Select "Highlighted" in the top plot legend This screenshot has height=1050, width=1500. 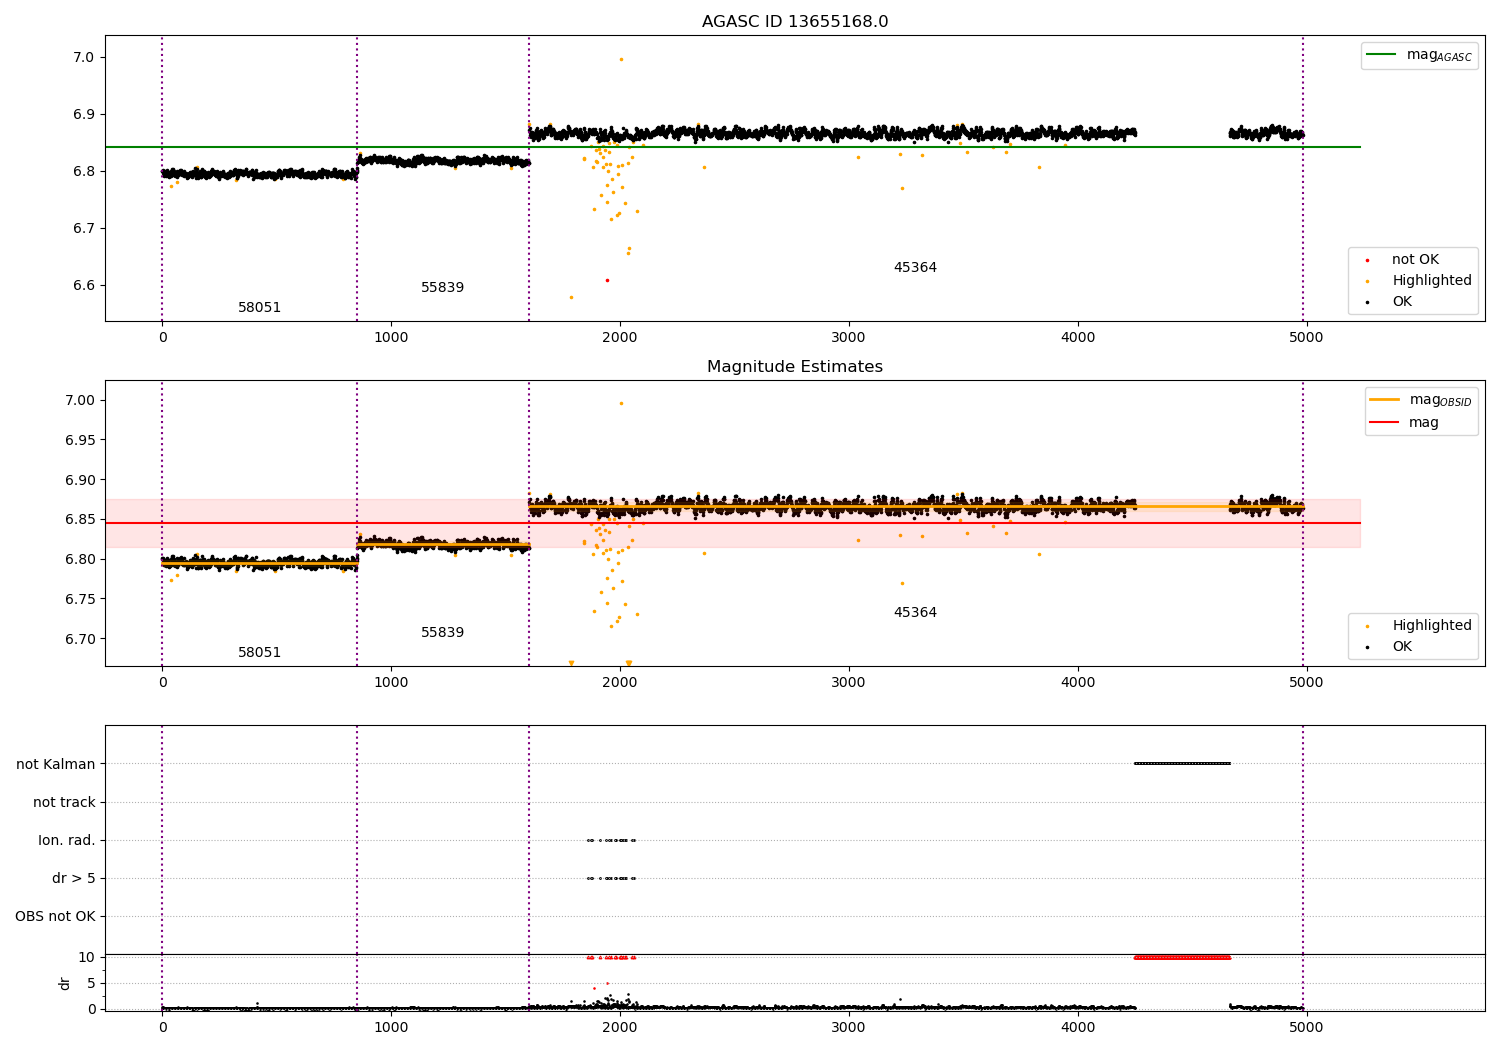tap(1432, 281)
